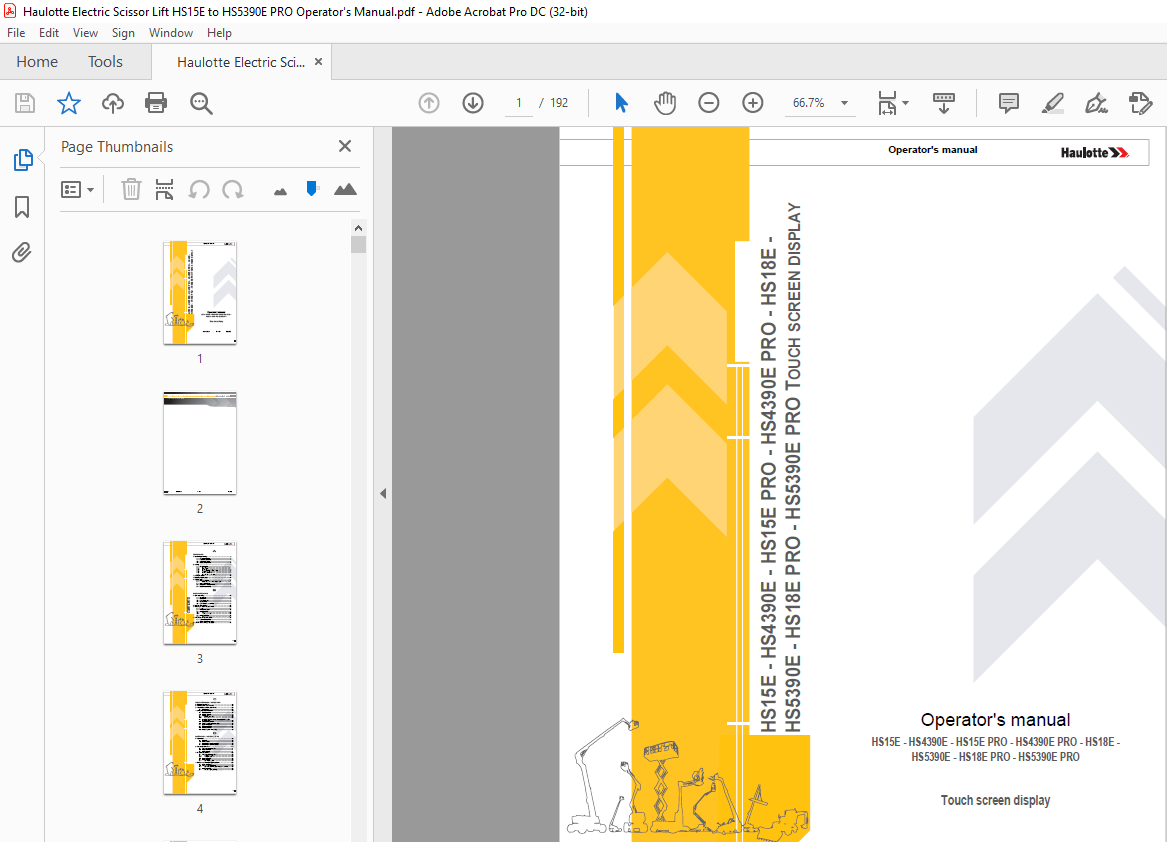Switch to the Home tab
This screenshot has height=842, width=1167.
tap(37, 62)
